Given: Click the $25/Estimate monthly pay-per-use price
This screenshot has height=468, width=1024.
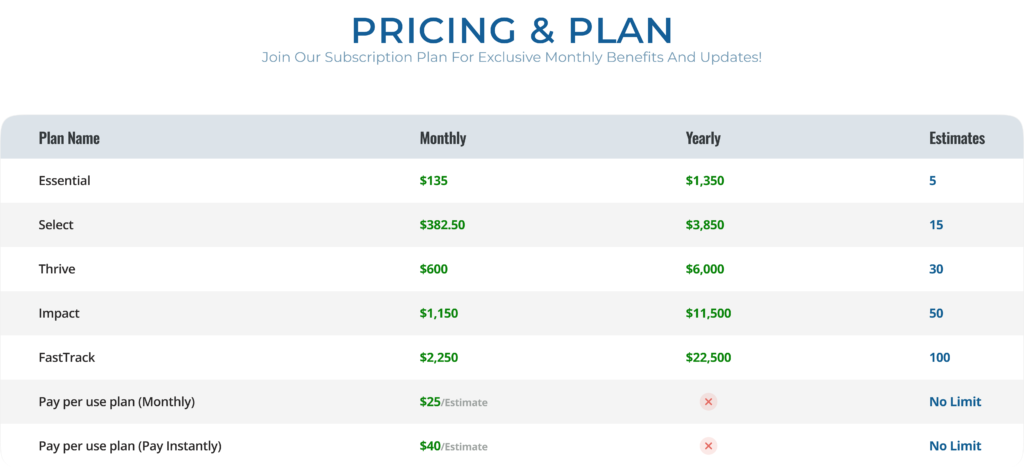Looking at the screenshot, I should point(453,402).
